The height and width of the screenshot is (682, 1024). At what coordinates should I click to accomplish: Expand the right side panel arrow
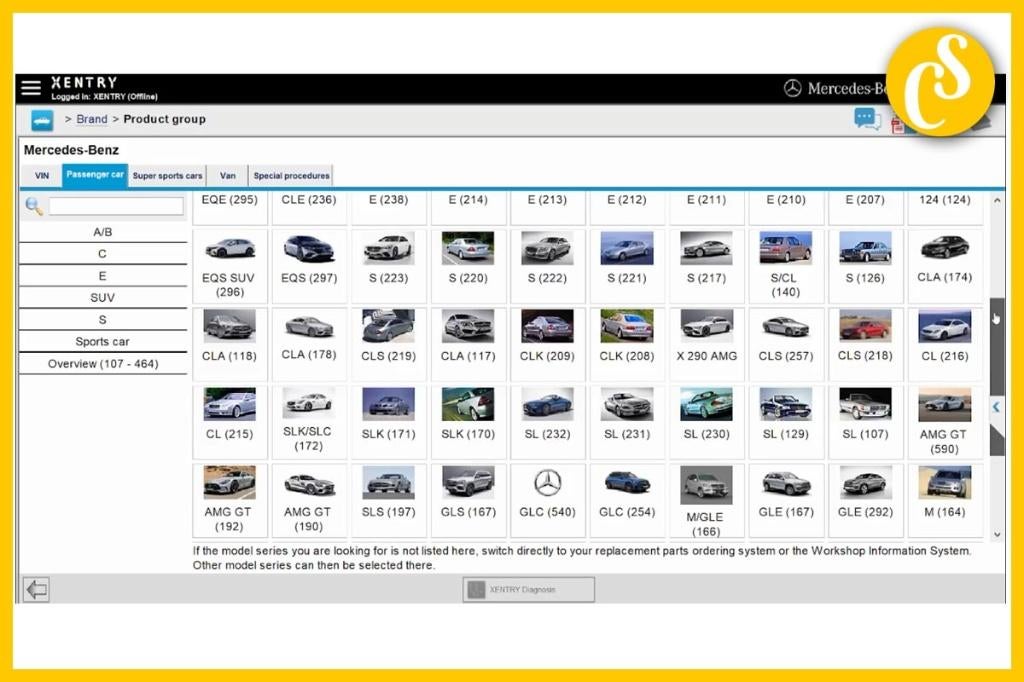pyautogui.click(x=996, y=407)
